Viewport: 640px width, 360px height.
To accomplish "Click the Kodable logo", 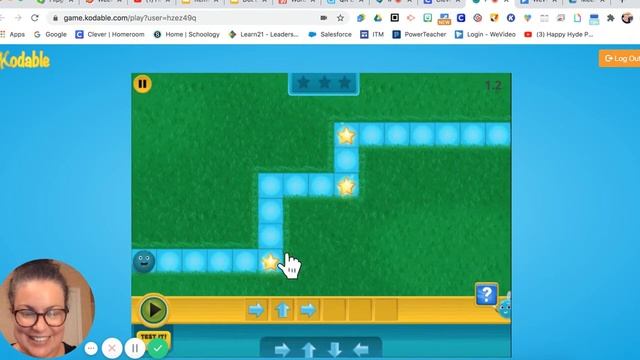I will (x=25, y=61).
